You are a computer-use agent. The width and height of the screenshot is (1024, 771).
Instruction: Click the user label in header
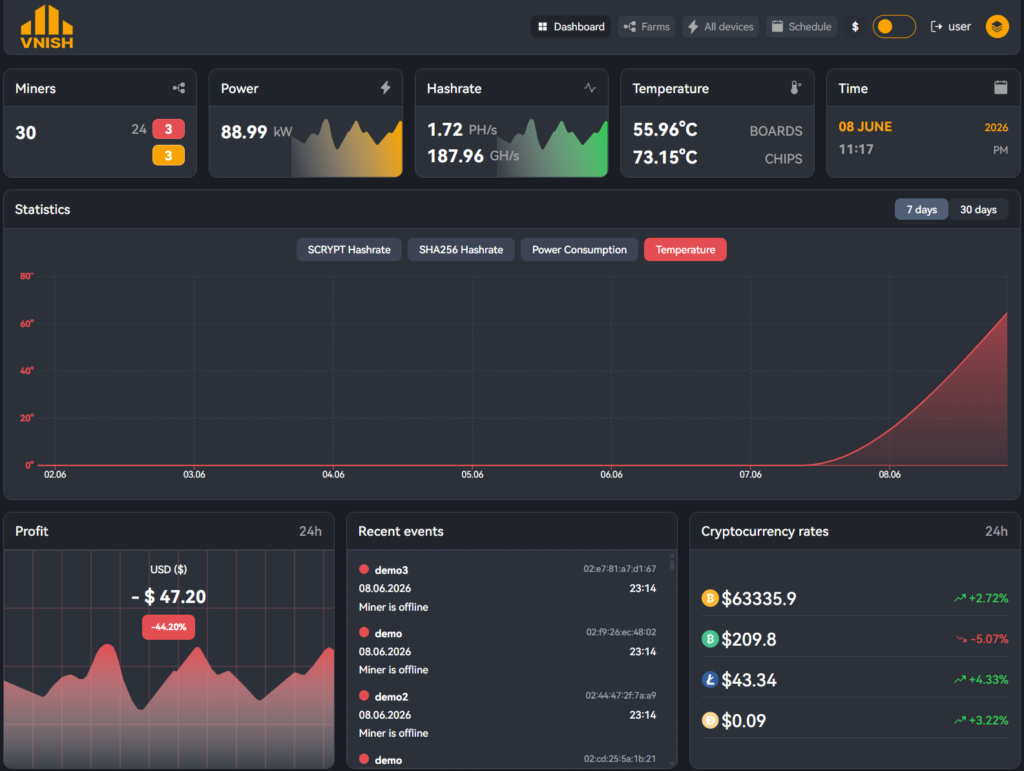(x=959, y=27)
